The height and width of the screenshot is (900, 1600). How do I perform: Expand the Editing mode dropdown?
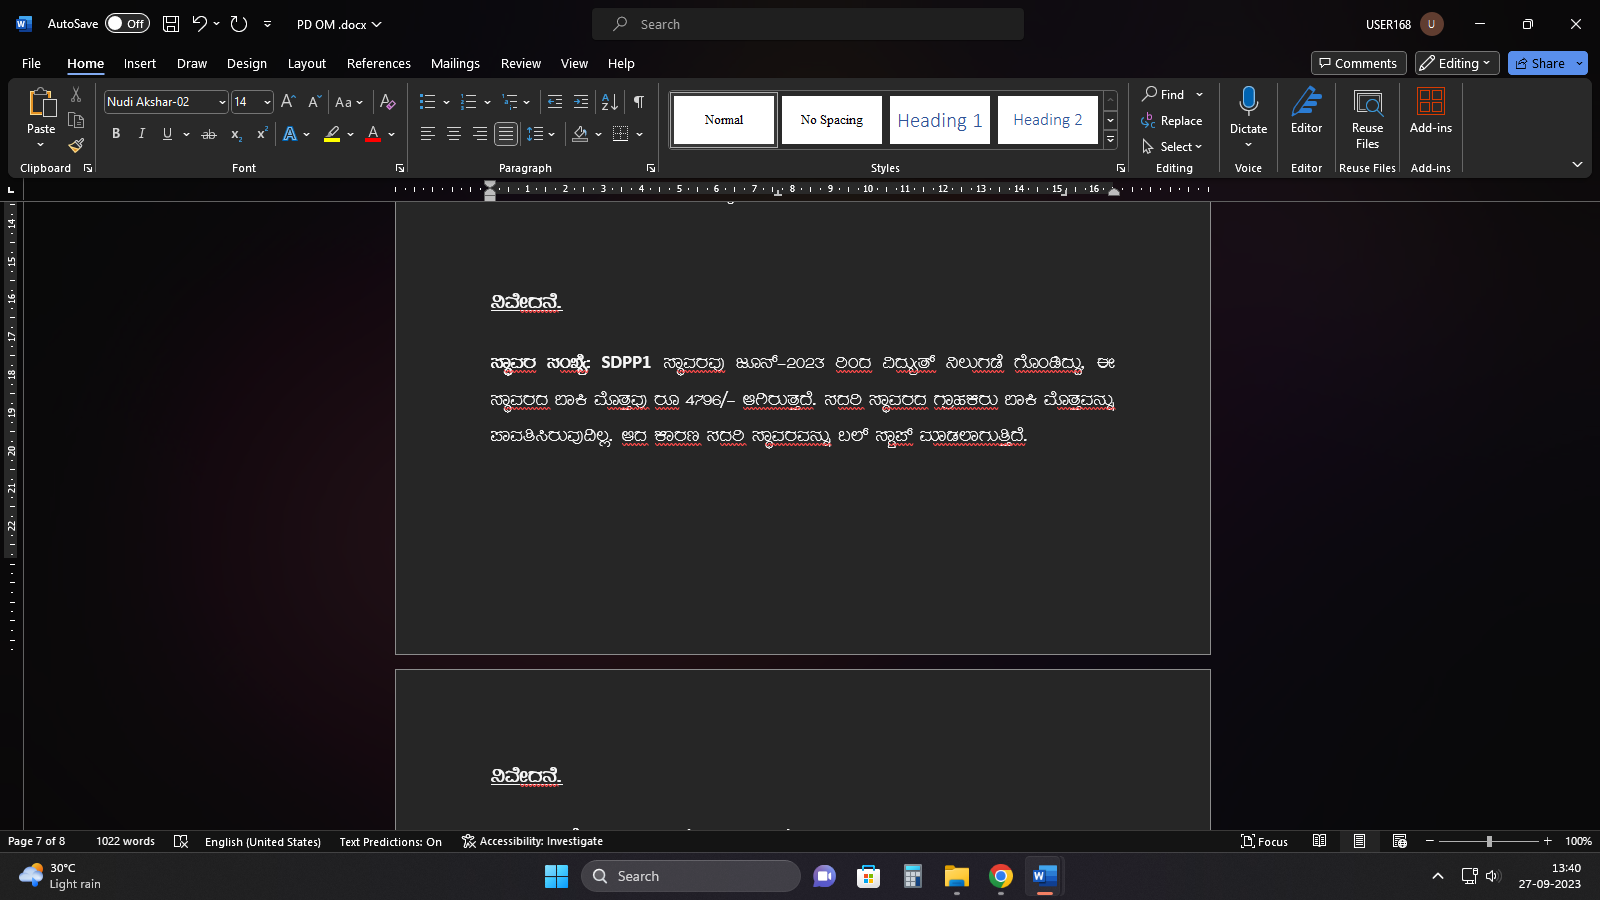tap(1457, 63)
